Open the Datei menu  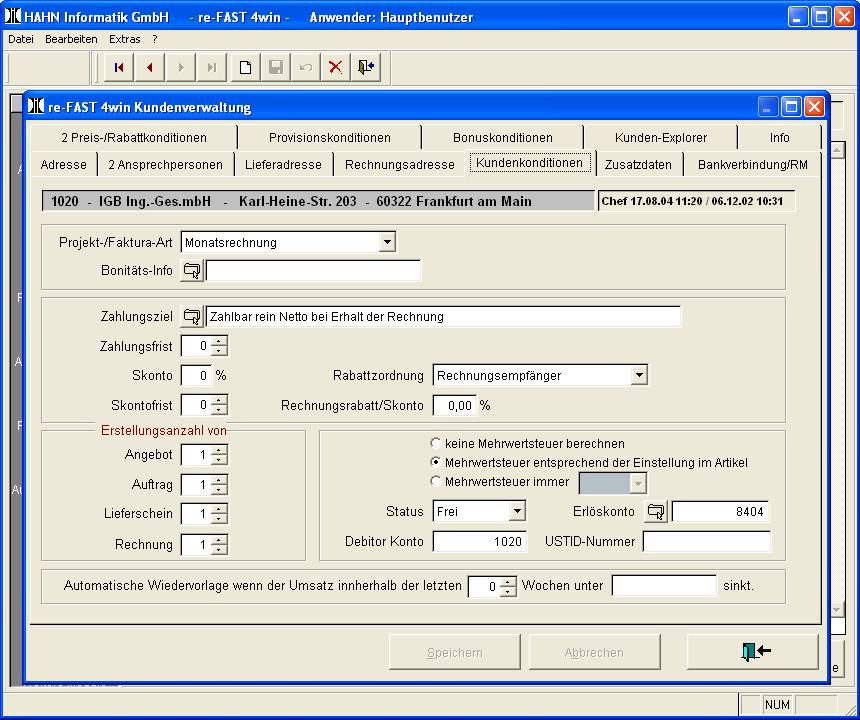click(21, 39)
